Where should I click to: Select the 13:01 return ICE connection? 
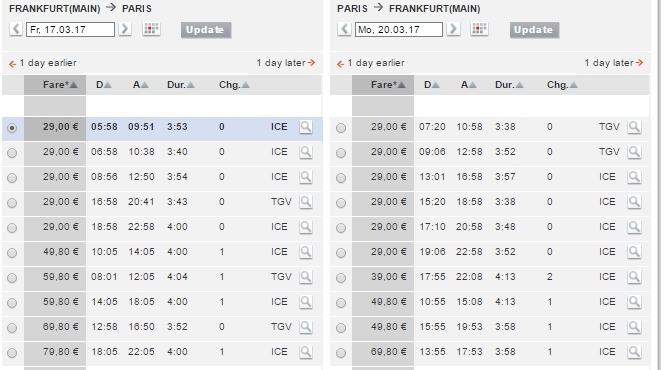pos(341,178)
